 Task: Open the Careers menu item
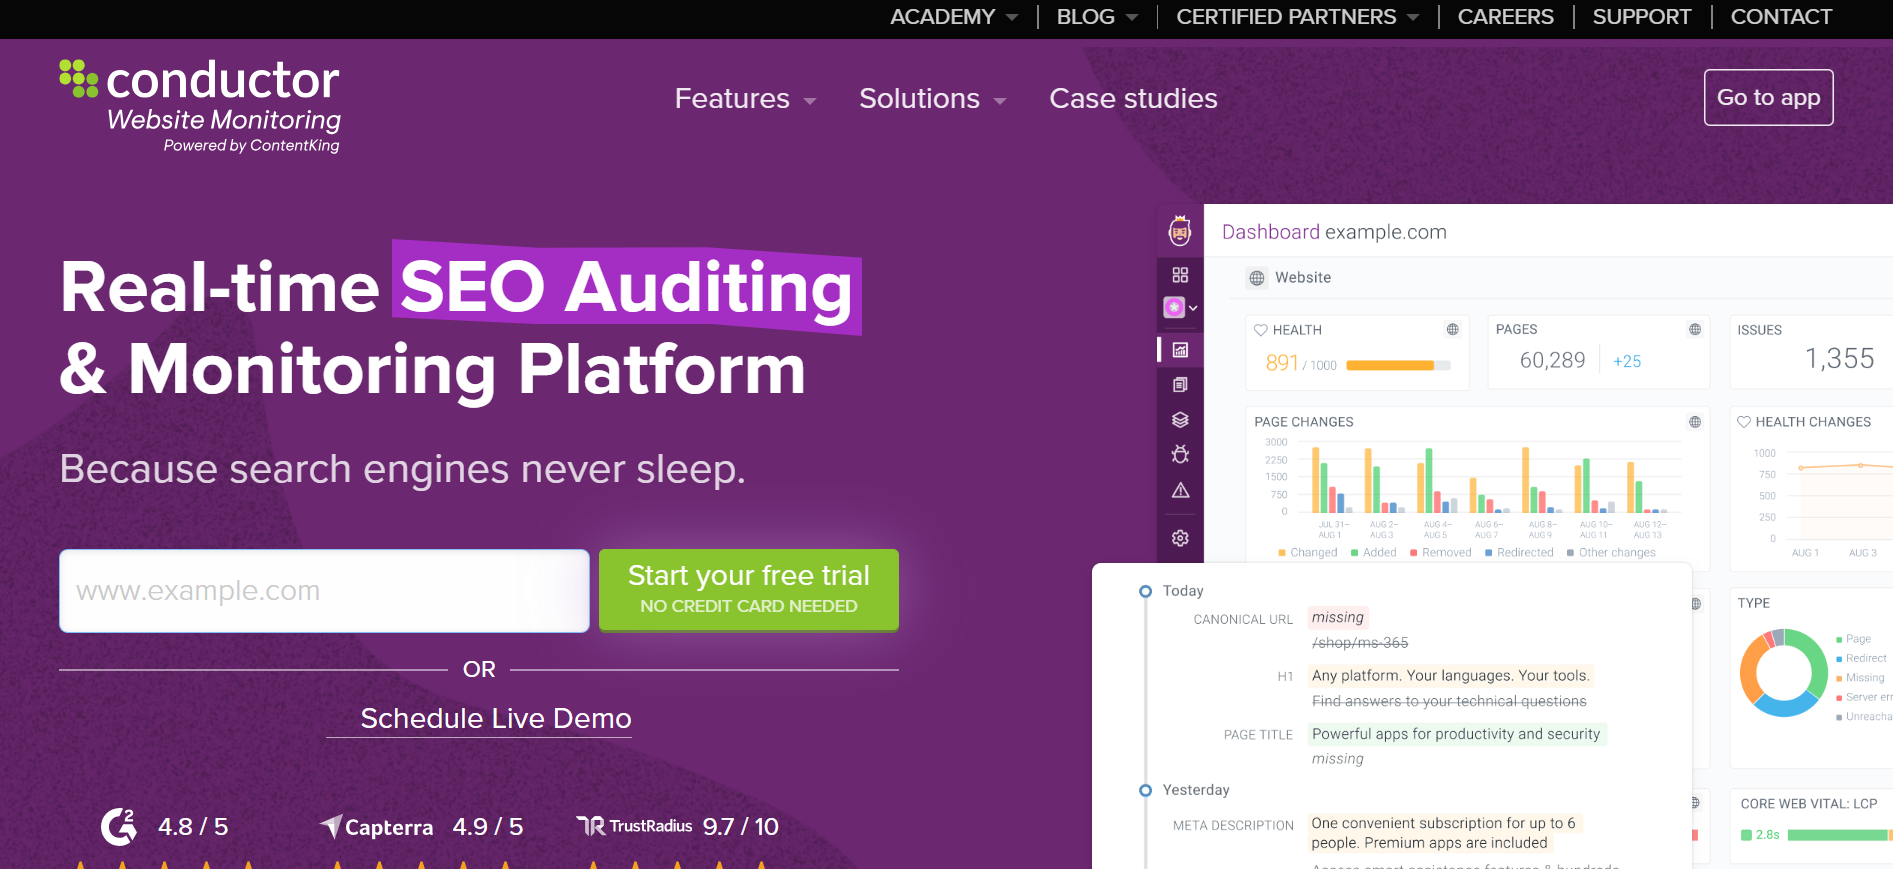coord(1505,17)
